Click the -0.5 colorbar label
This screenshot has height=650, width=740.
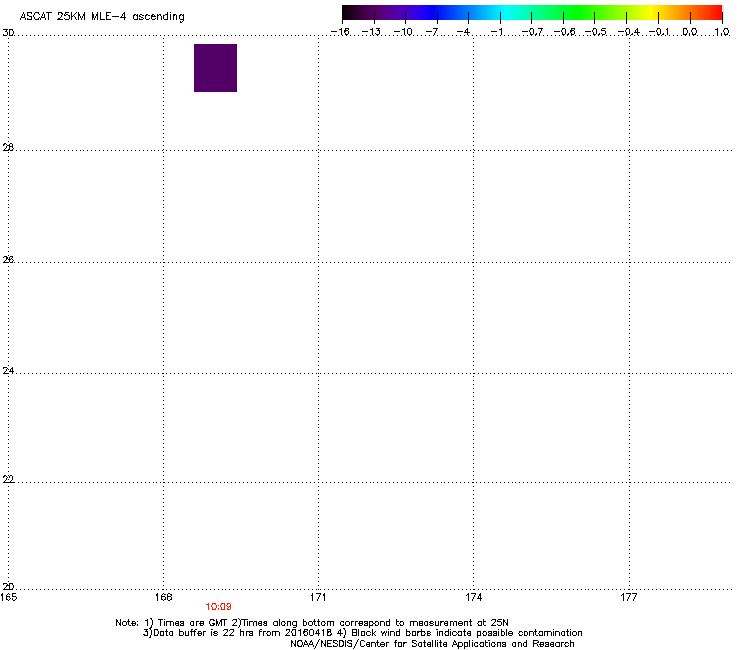click(x=596, y=32)
